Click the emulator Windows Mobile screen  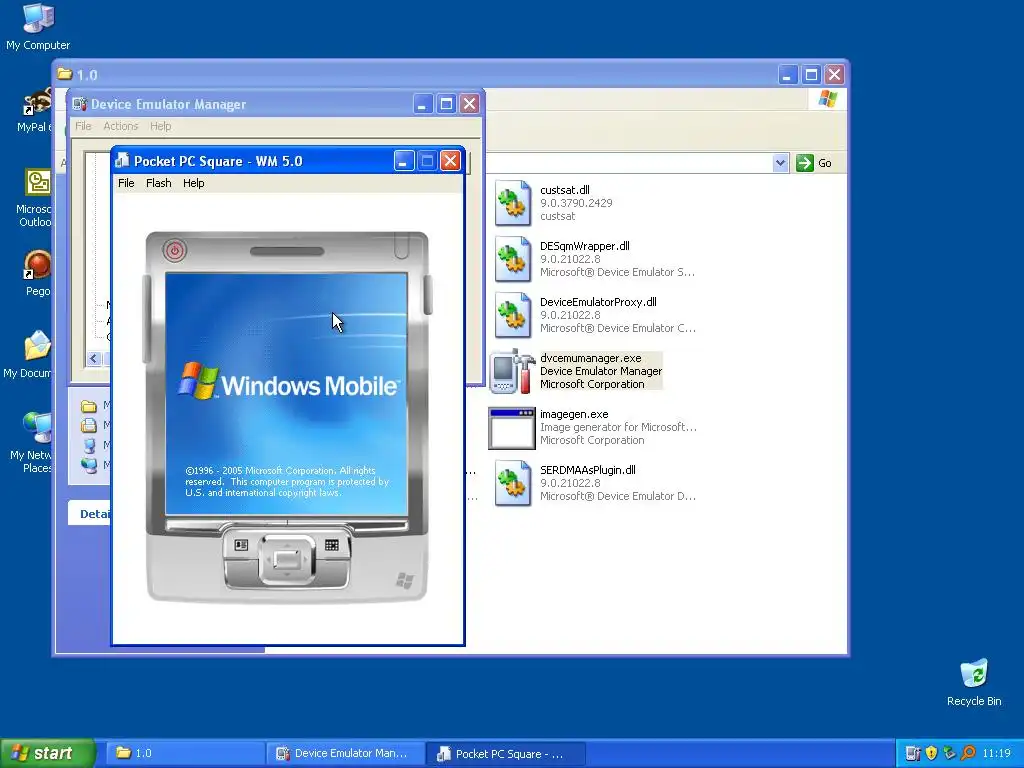pos(287,394)
